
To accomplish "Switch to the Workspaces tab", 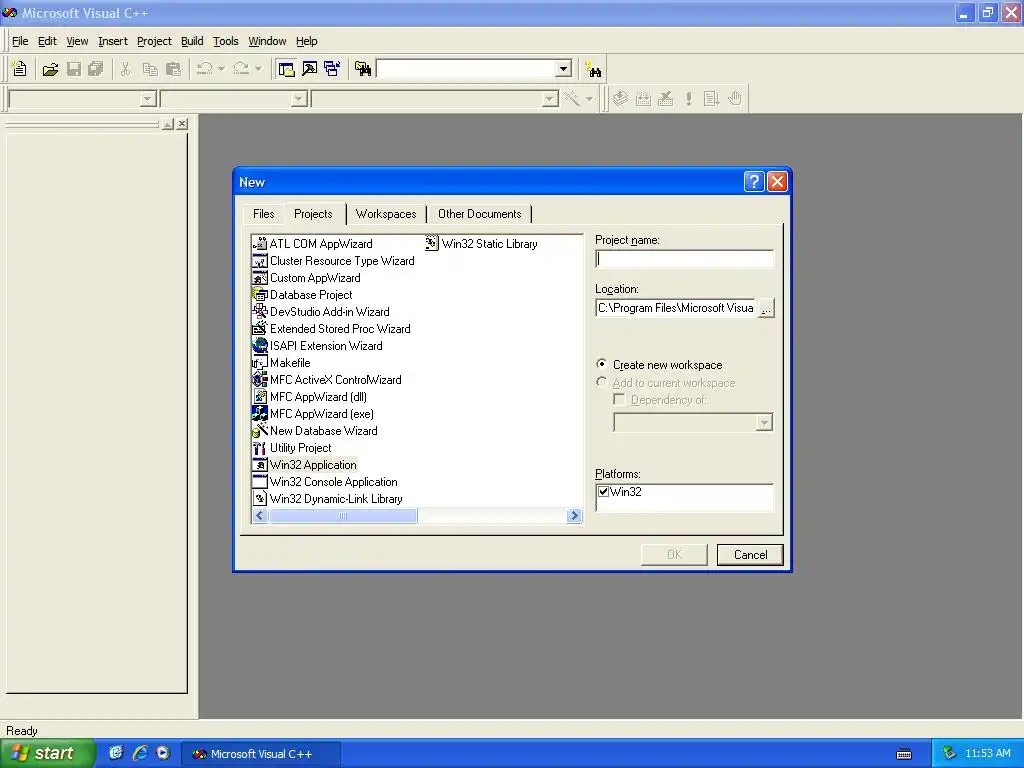I will coord(386,214).
